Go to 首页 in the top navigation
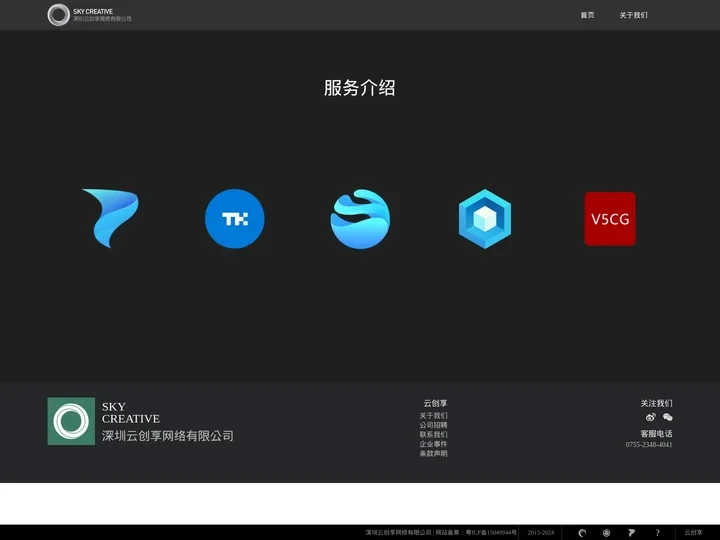Viewport: 720px width, 540px height. click(x=587, y=15)
